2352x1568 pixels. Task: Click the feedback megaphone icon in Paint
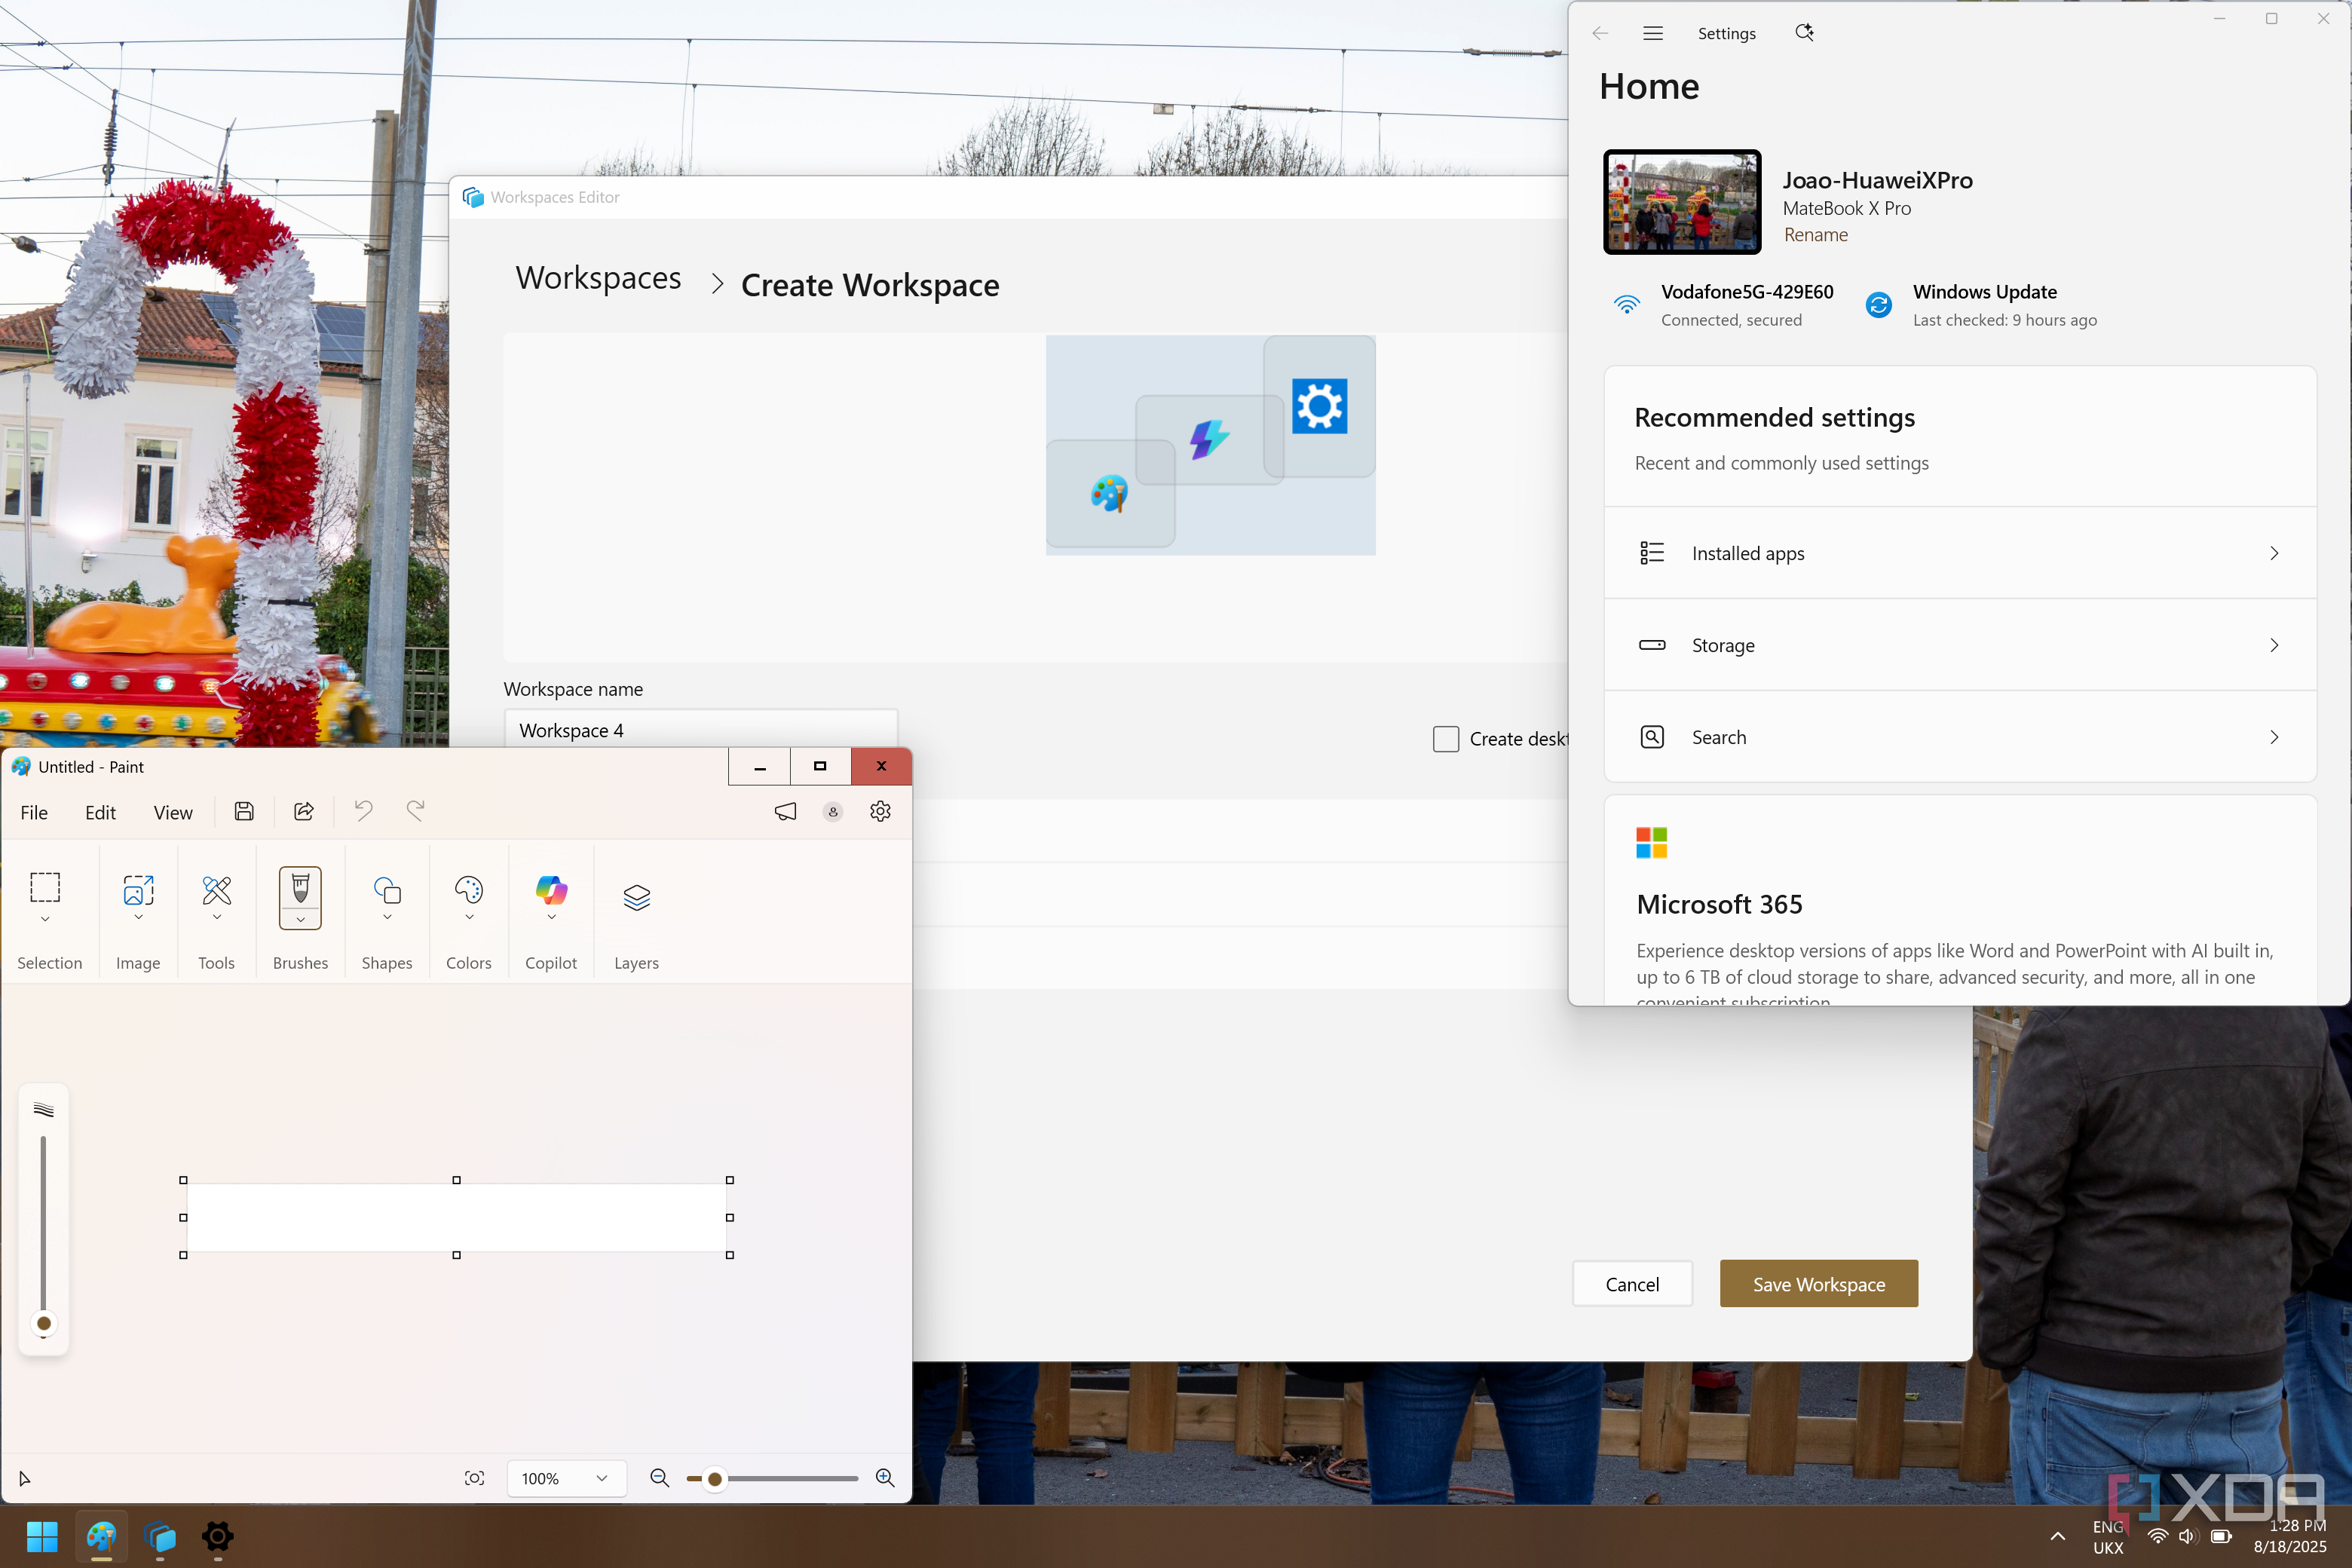click(786, 811)
